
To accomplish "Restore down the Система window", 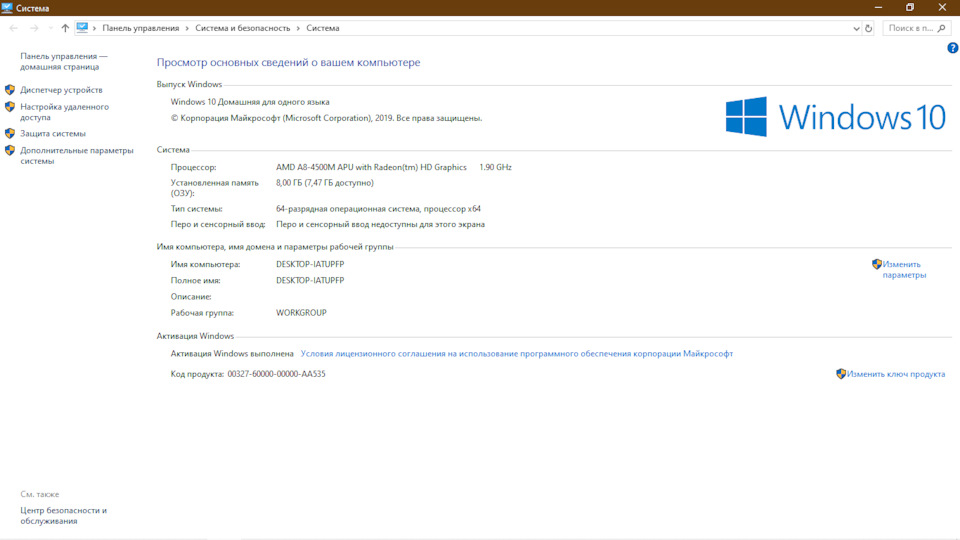I will [x=910, y=7].
